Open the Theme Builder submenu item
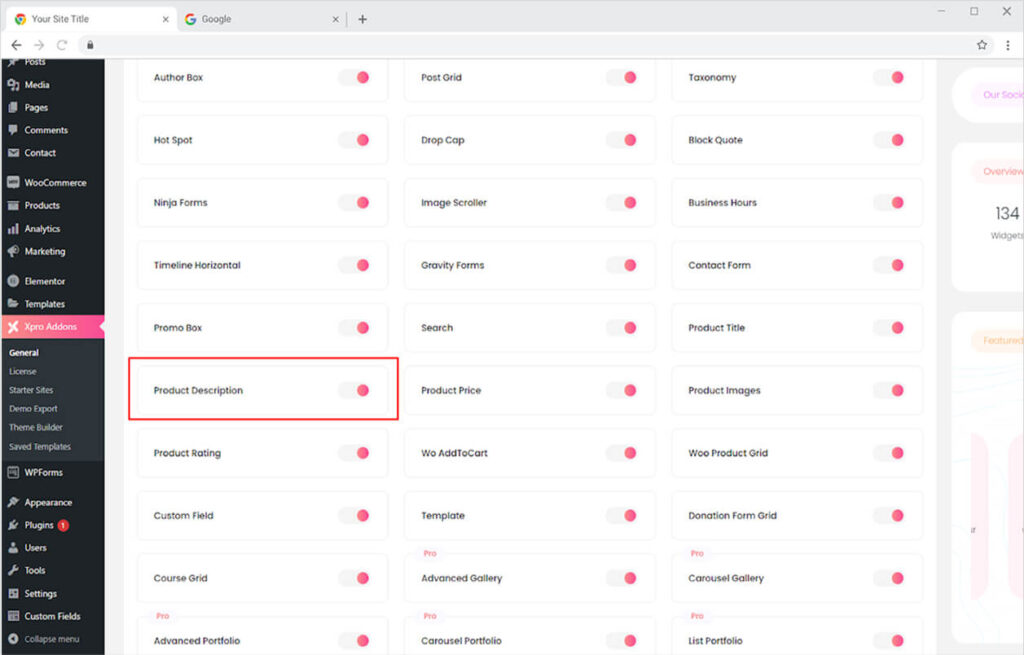 click(36, 428)
